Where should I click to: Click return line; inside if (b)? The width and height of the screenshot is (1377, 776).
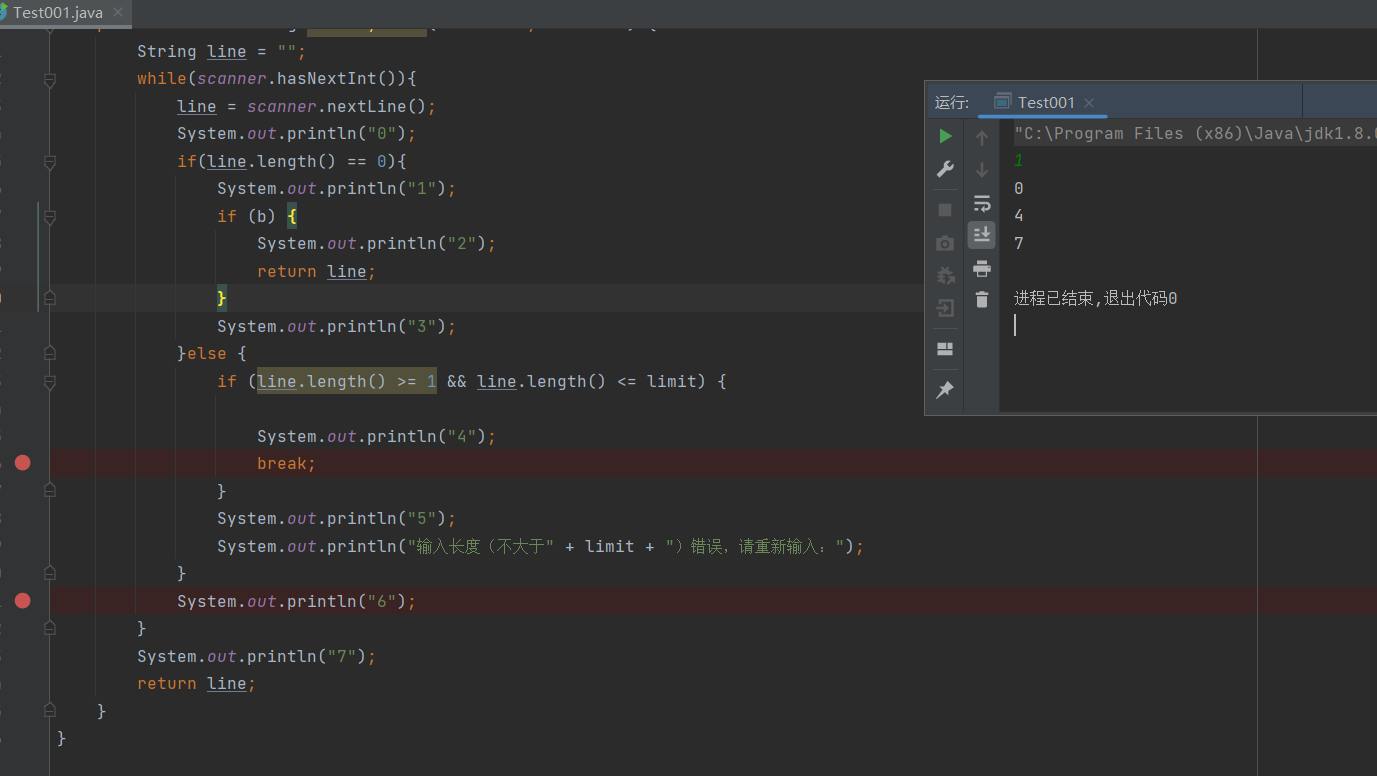[316, 272]
